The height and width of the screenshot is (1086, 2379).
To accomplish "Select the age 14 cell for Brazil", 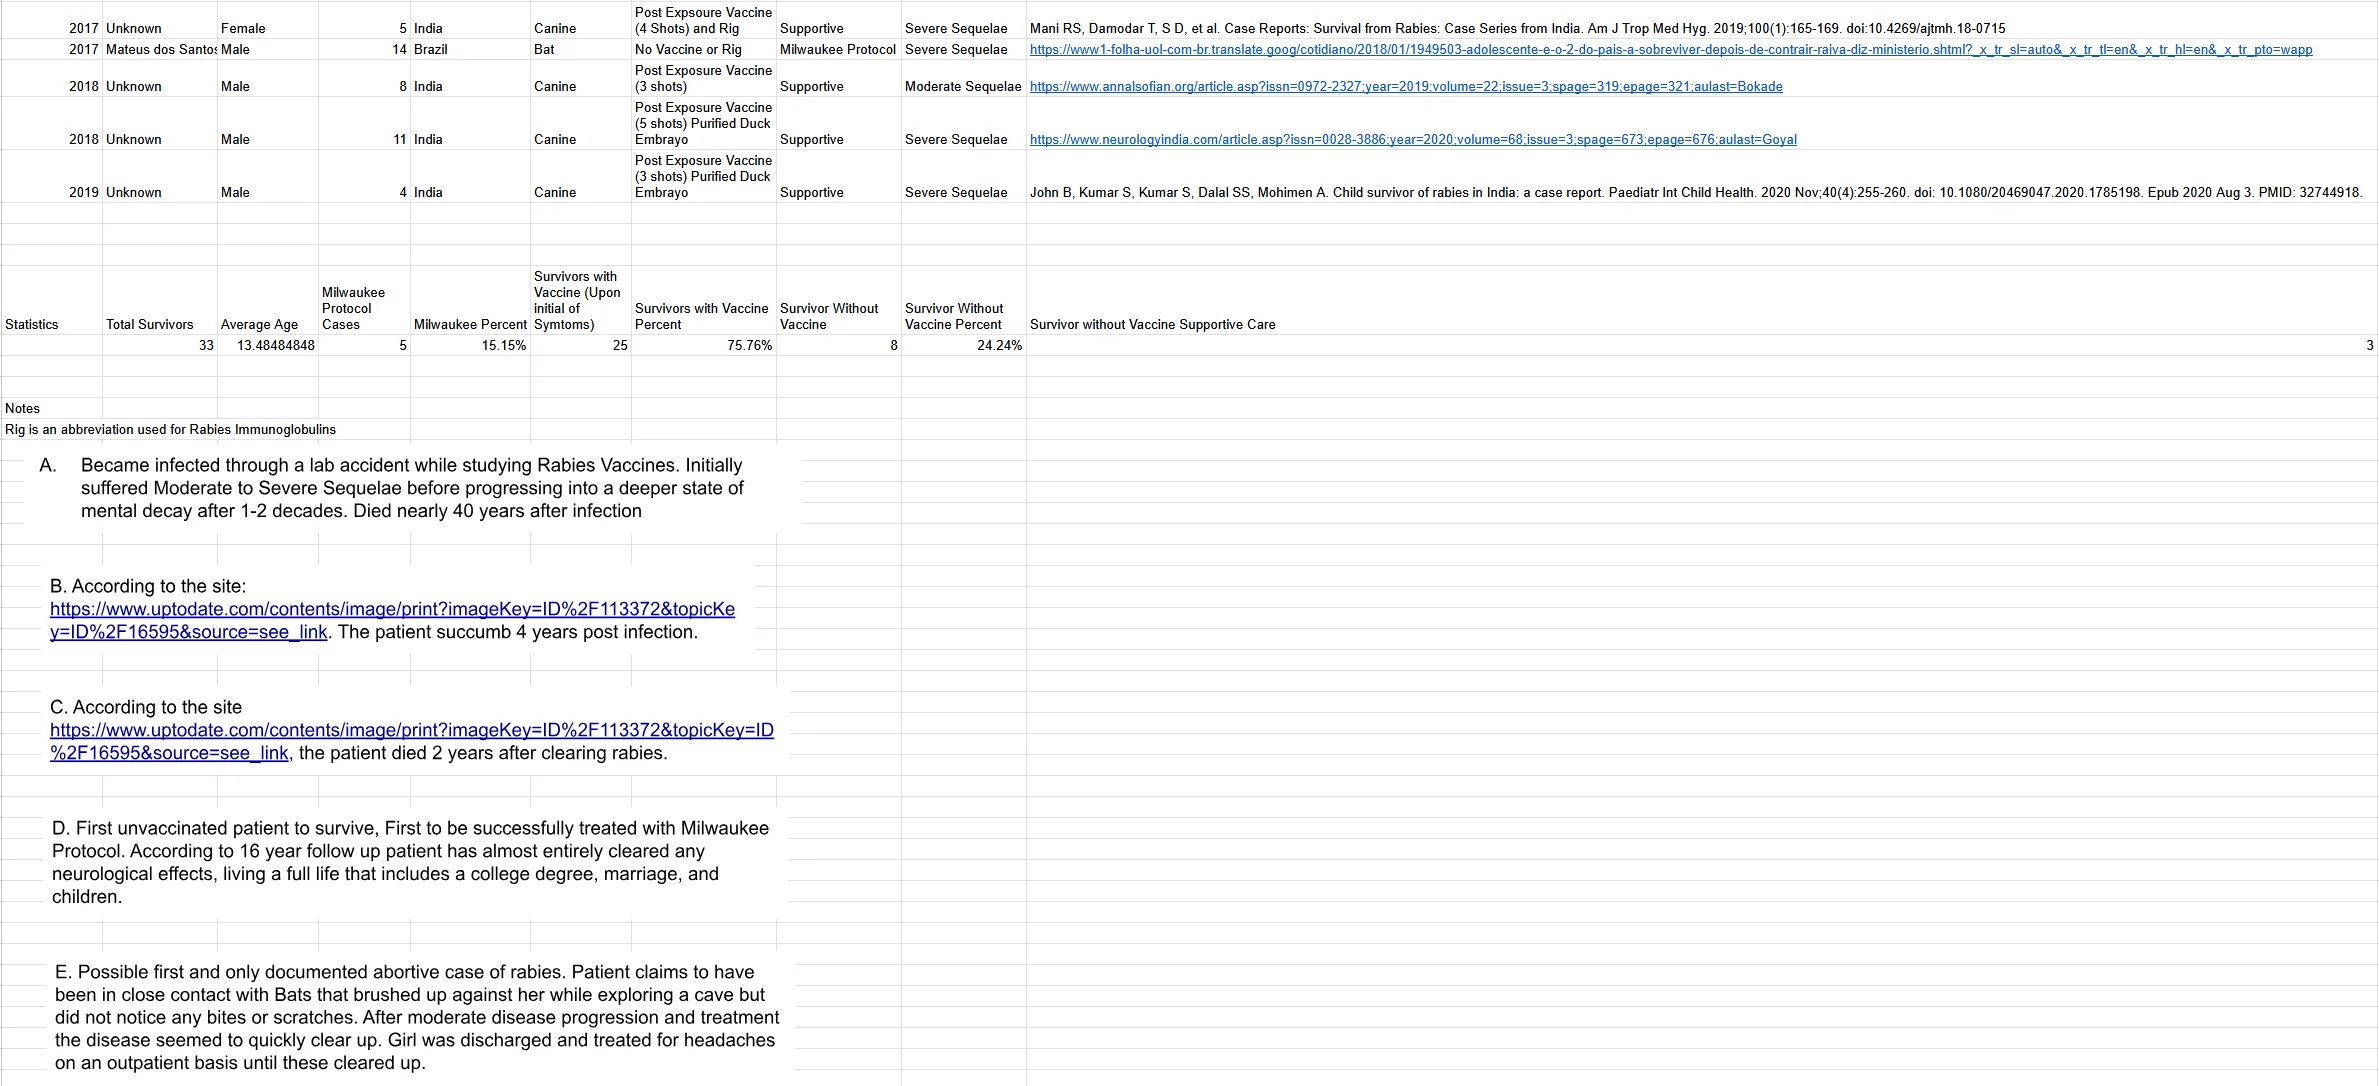I will 364,49.
